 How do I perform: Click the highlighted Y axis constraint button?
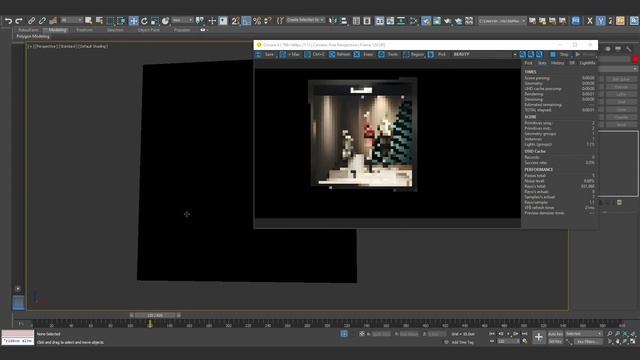pyautogui.click(x=600, y=21)
